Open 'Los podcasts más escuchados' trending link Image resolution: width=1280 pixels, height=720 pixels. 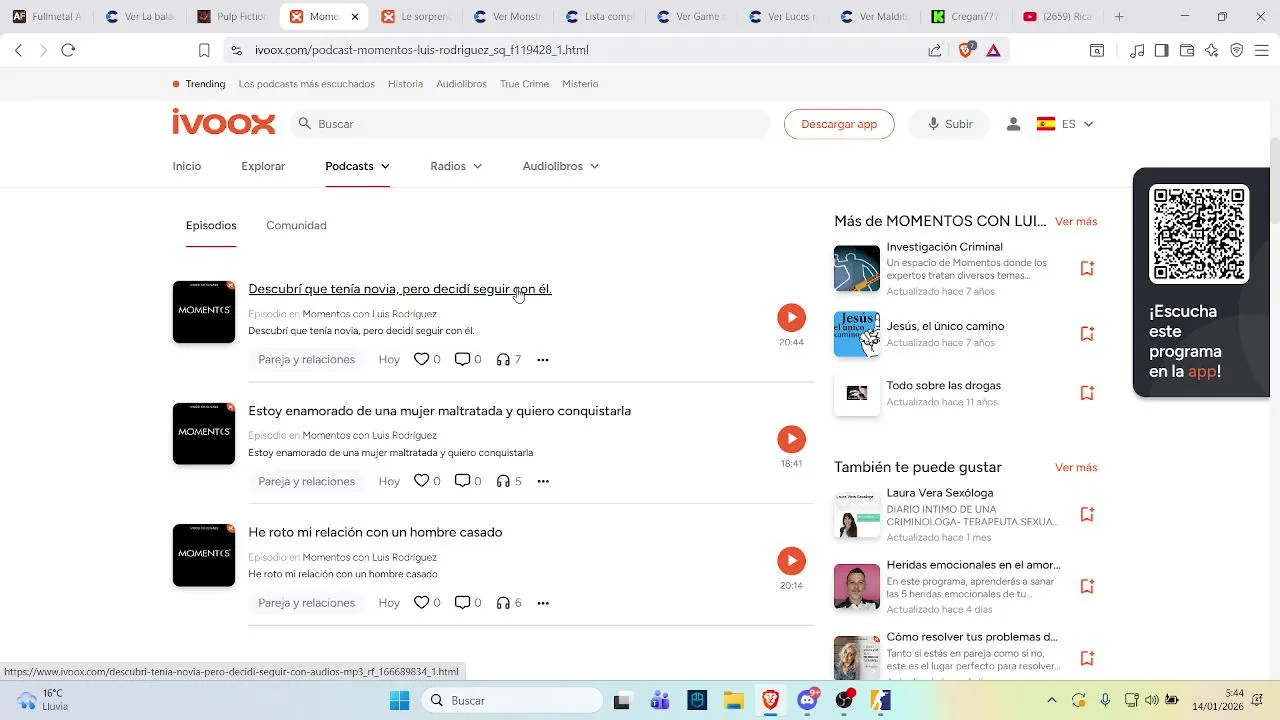tap(306, 84)
